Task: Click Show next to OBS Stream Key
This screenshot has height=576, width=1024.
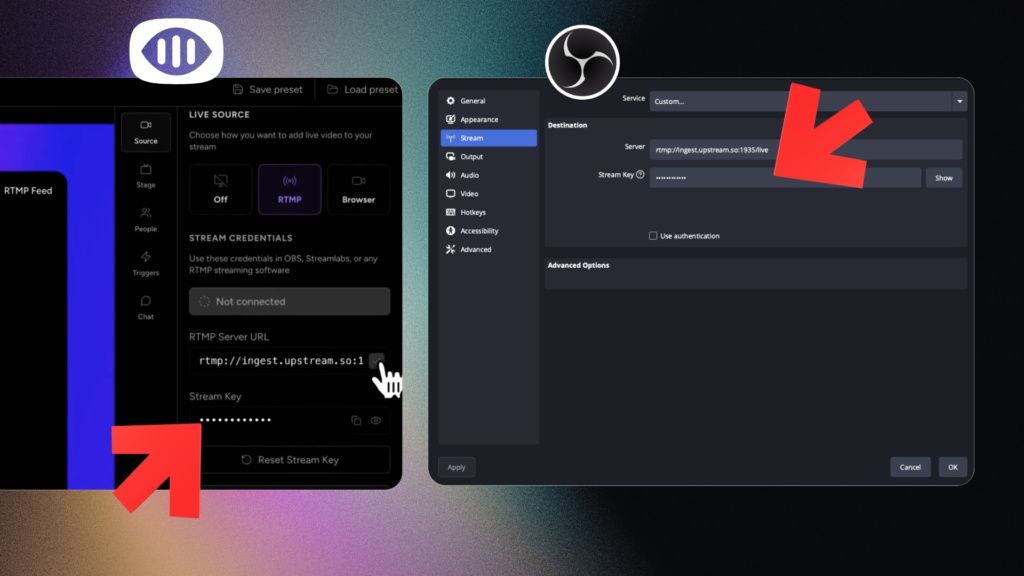Action: pos(944,178)
